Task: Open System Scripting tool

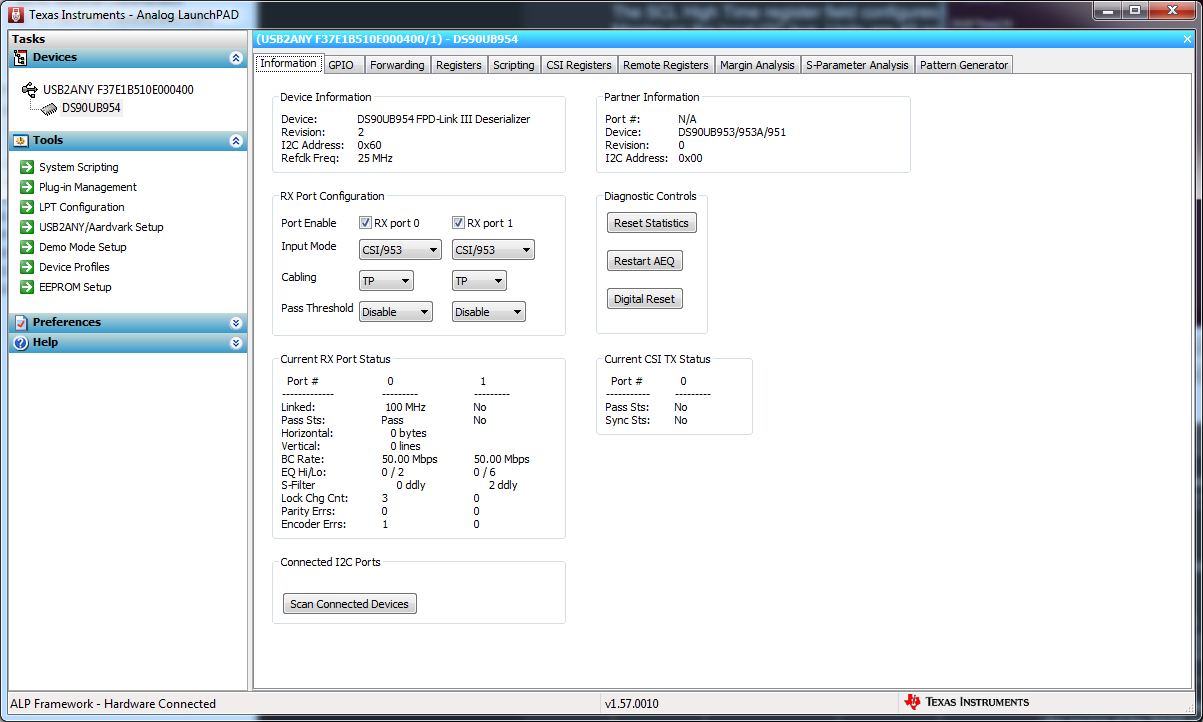Action: tap(79, 167)
